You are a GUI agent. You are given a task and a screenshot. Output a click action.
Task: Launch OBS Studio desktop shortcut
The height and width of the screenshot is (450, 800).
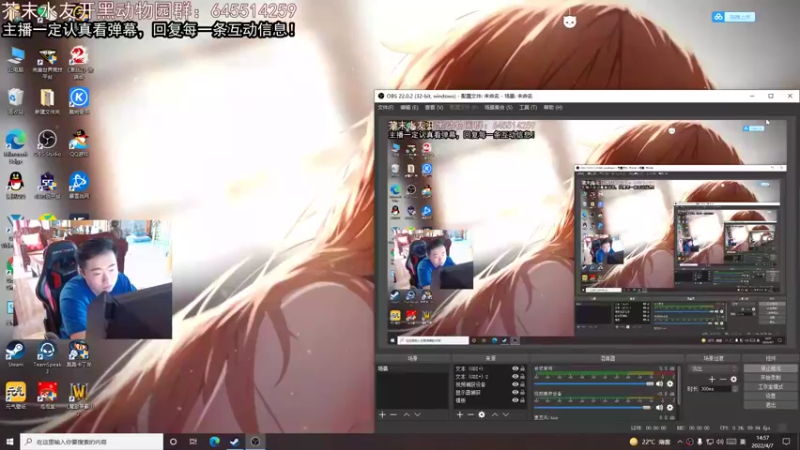[47, 143]
